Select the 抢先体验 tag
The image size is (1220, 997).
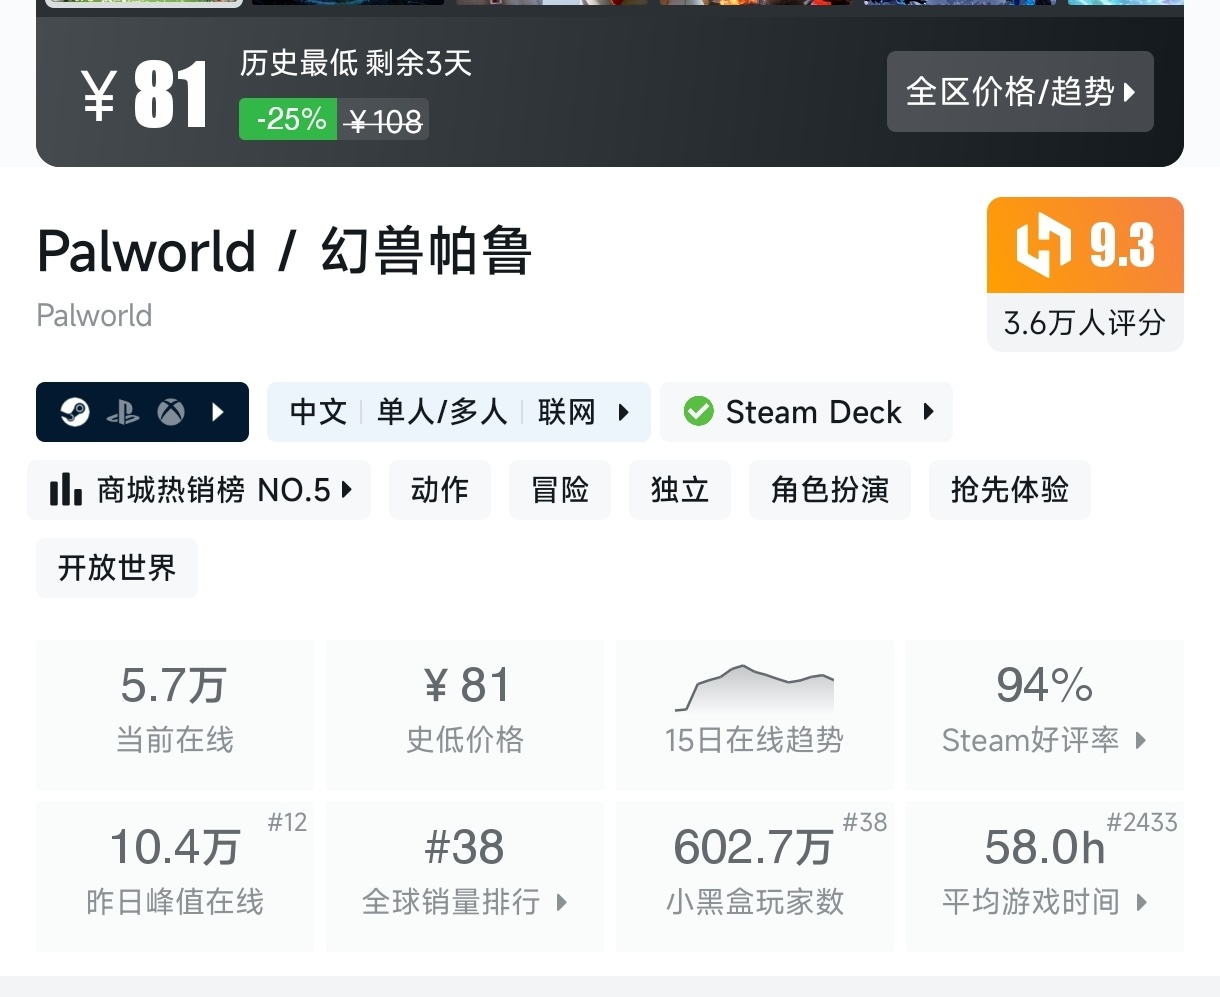1010,490
